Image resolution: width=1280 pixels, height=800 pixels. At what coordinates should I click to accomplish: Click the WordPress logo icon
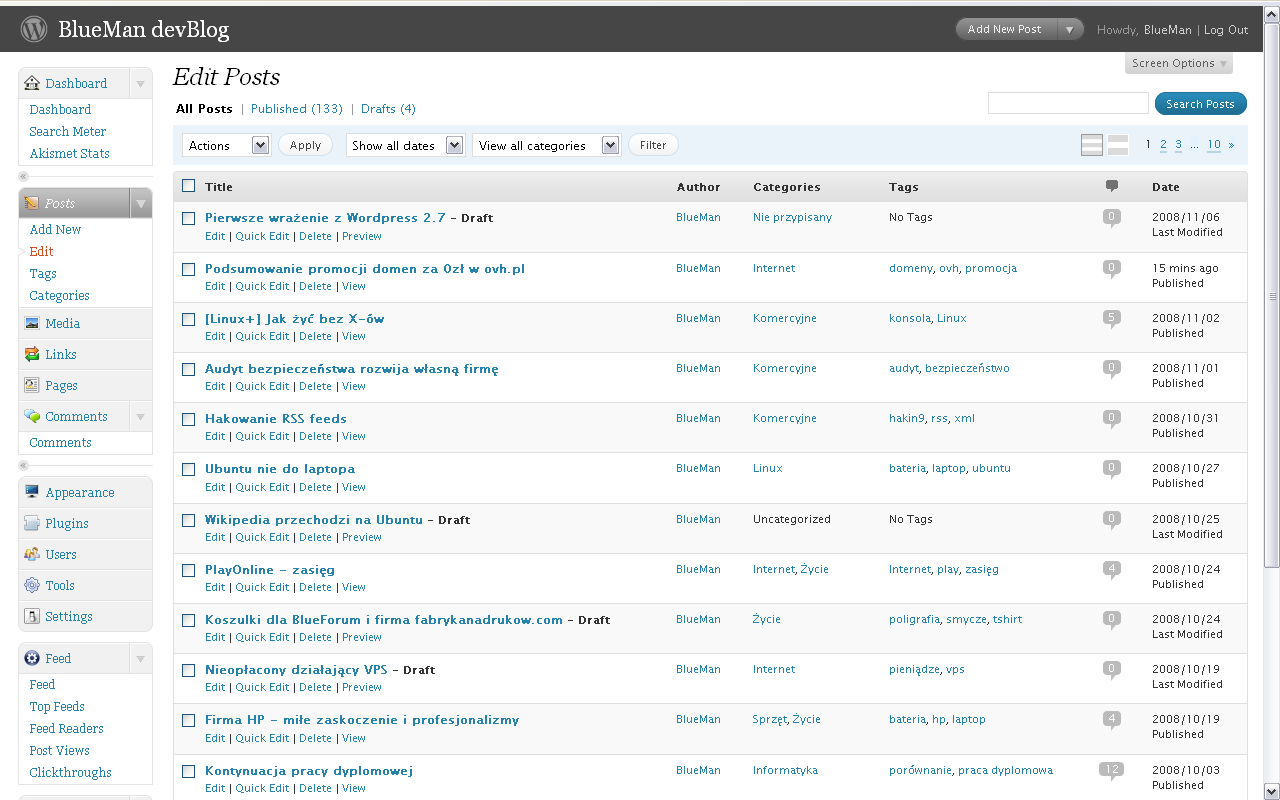34,29
